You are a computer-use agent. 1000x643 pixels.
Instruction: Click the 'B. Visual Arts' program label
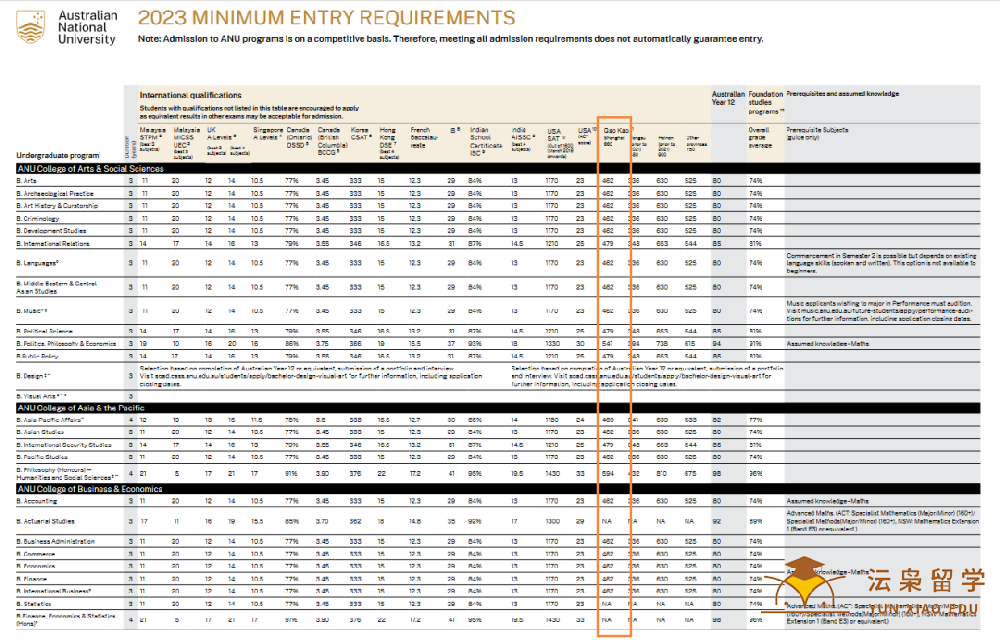click(41, 396)
